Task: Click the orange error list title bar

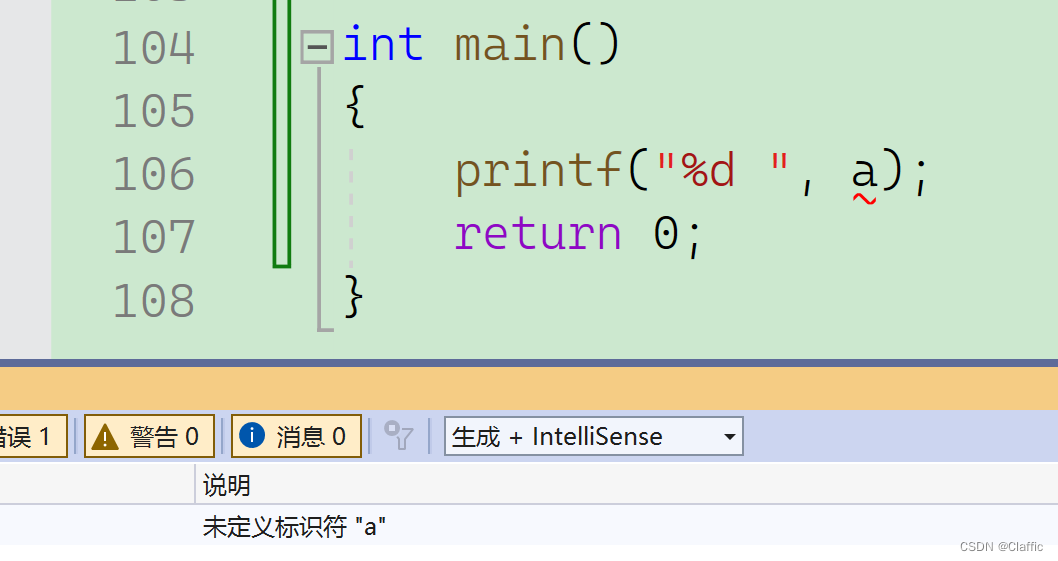Action: (x=529, y=388)
